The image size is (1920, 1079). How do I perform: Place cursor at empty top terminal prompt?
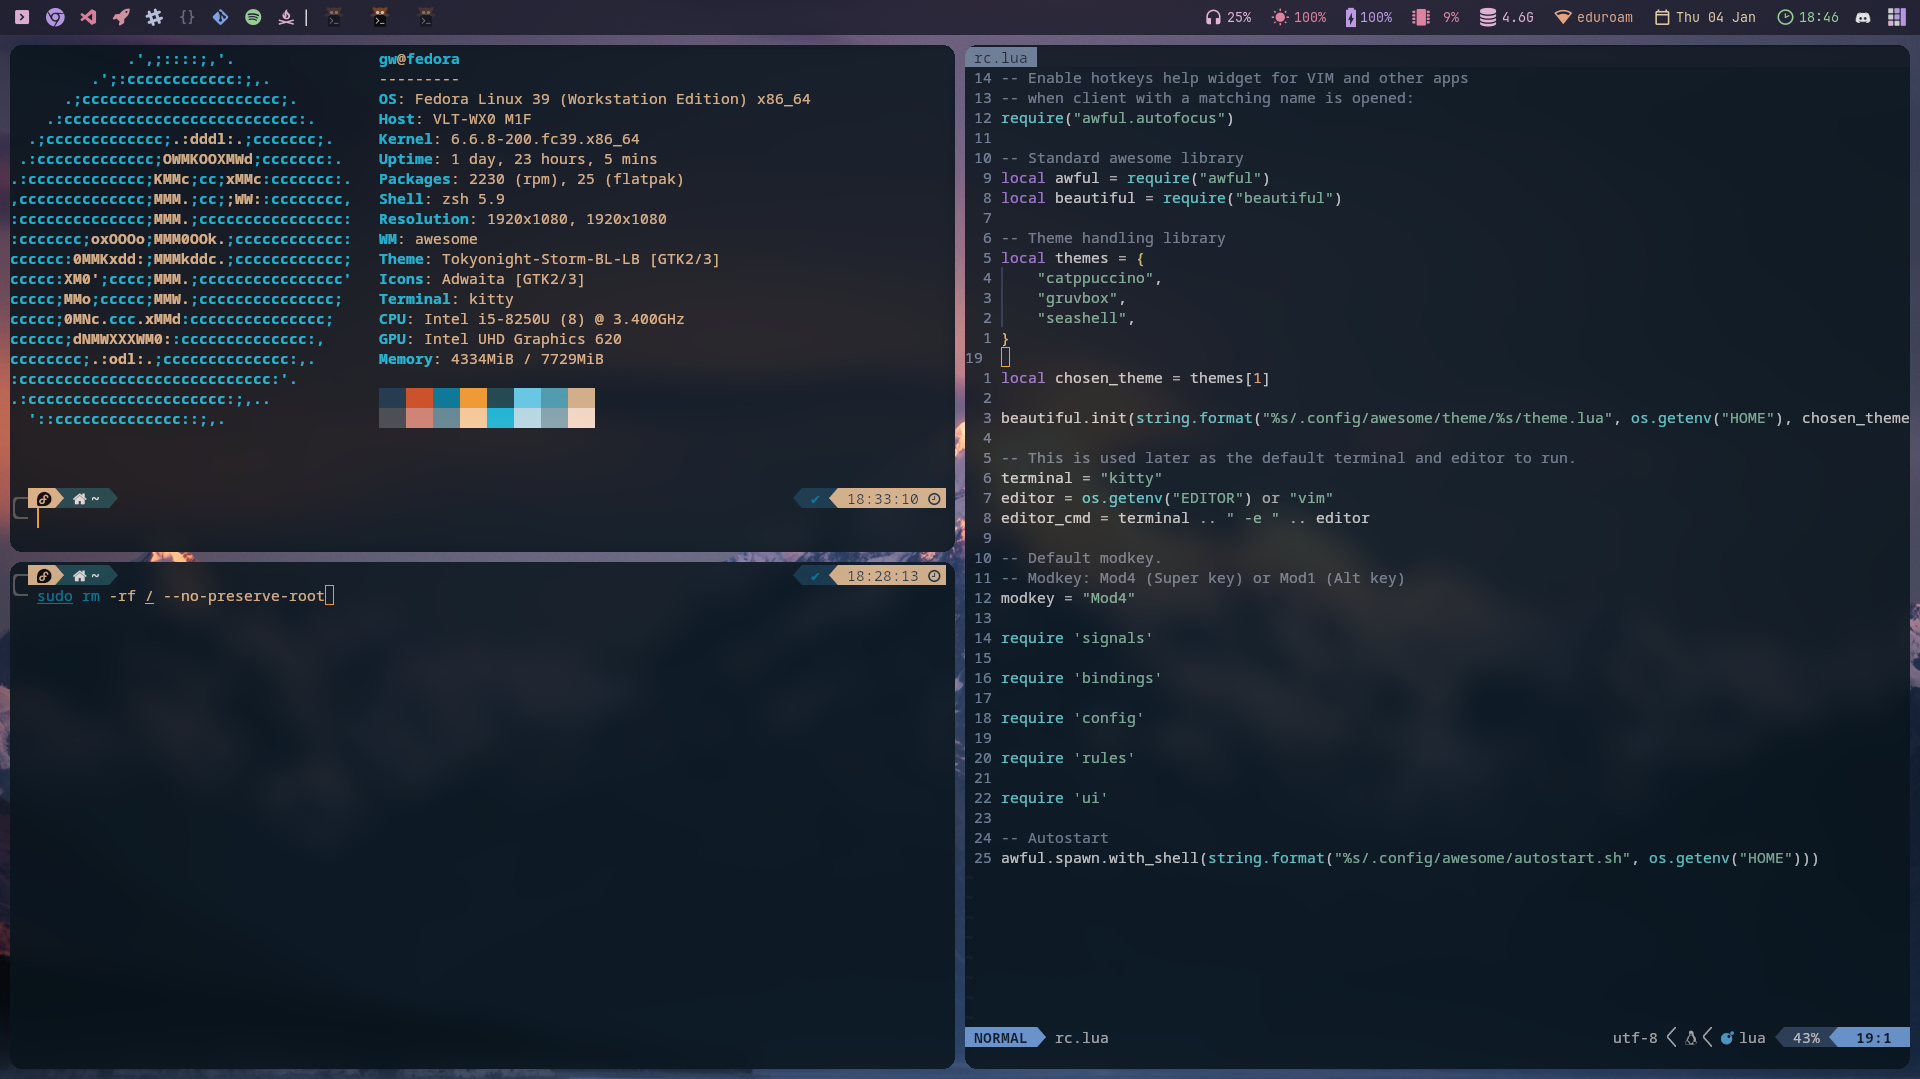pyautogui.click(x=39, y=518)
